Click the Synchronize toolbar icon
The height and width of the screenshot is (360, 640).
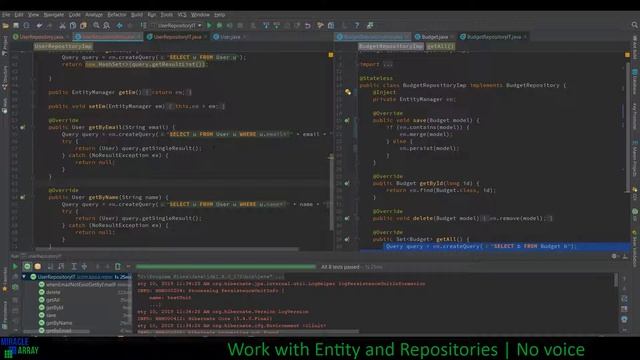tap(27, 25)
